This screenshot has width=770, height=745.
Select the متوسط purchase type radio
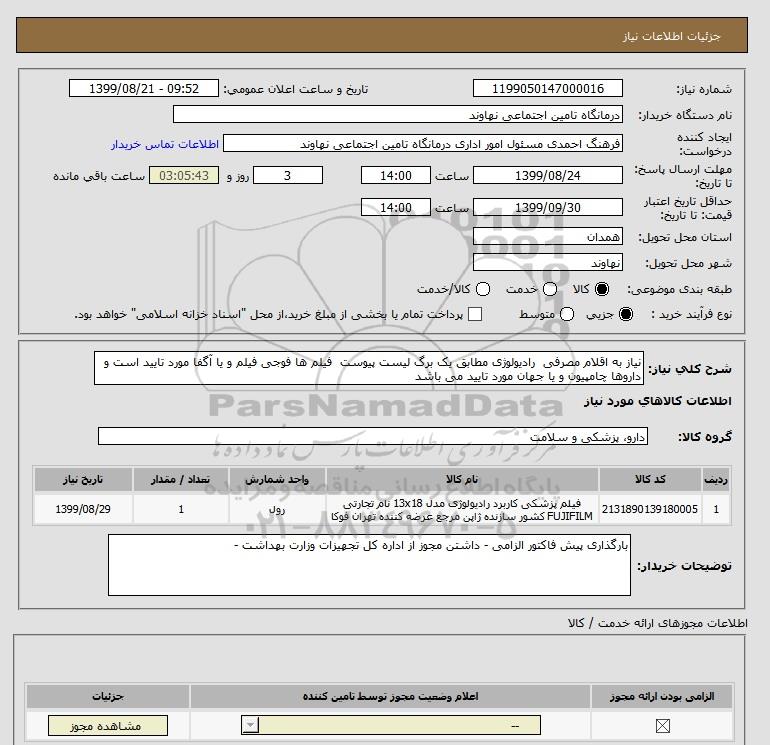(x=567, y=314)
